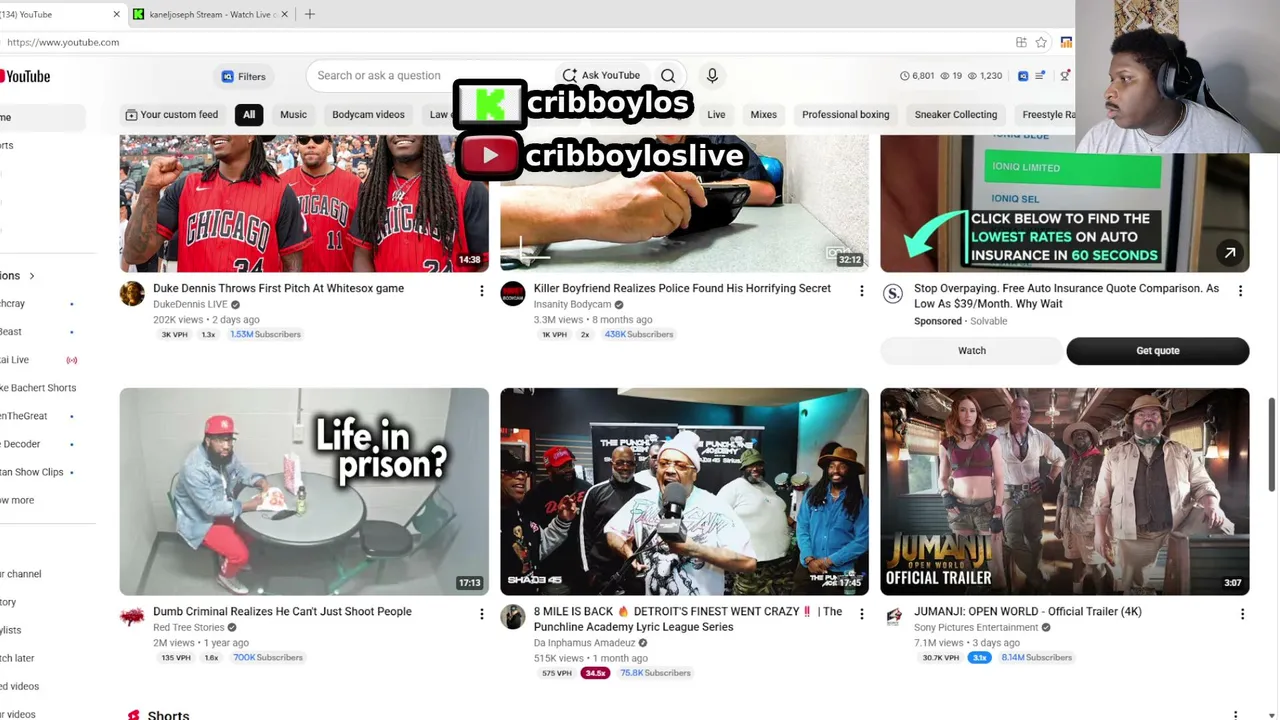
Task: Open more options for the Solvable ad
Action: [x=1240, y=291]
